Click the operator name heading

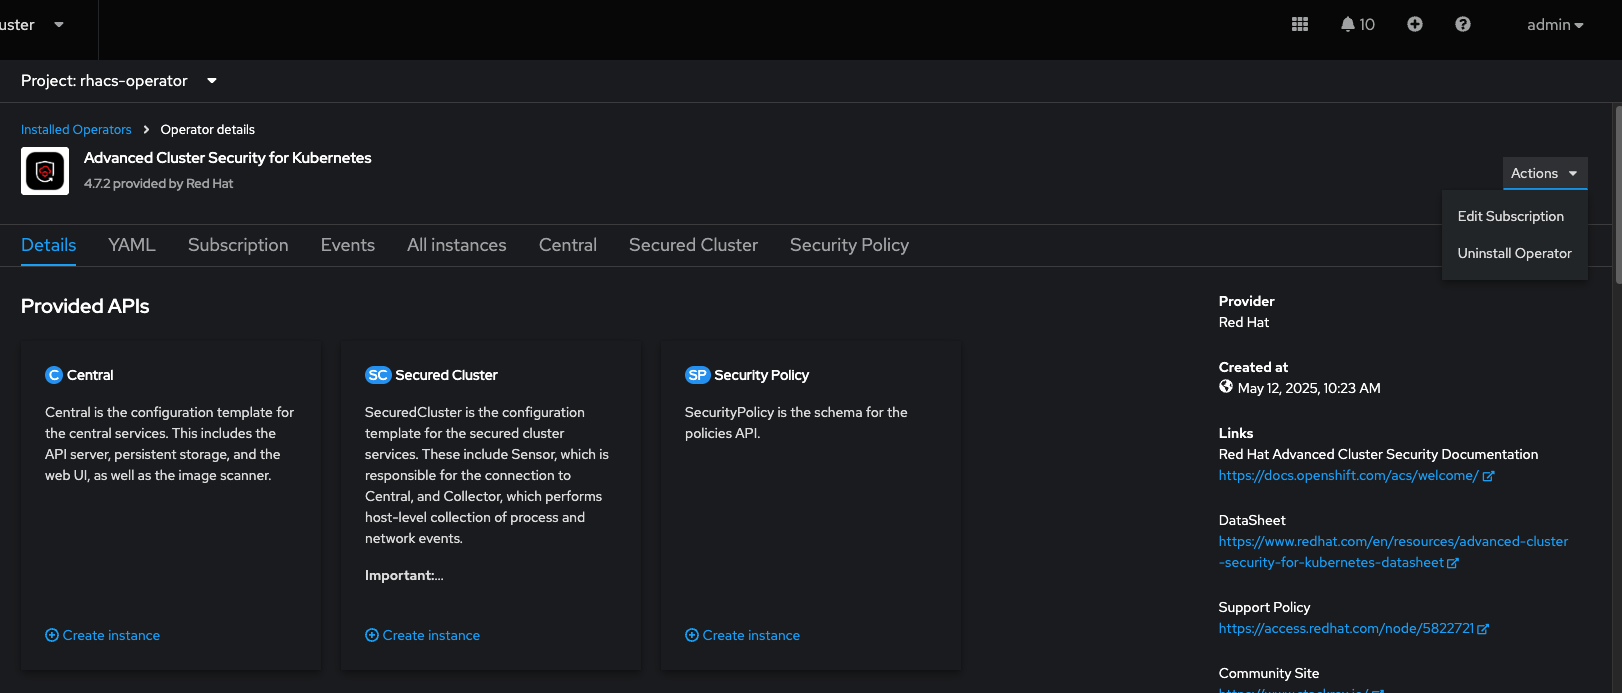click(x=228, y=158)
